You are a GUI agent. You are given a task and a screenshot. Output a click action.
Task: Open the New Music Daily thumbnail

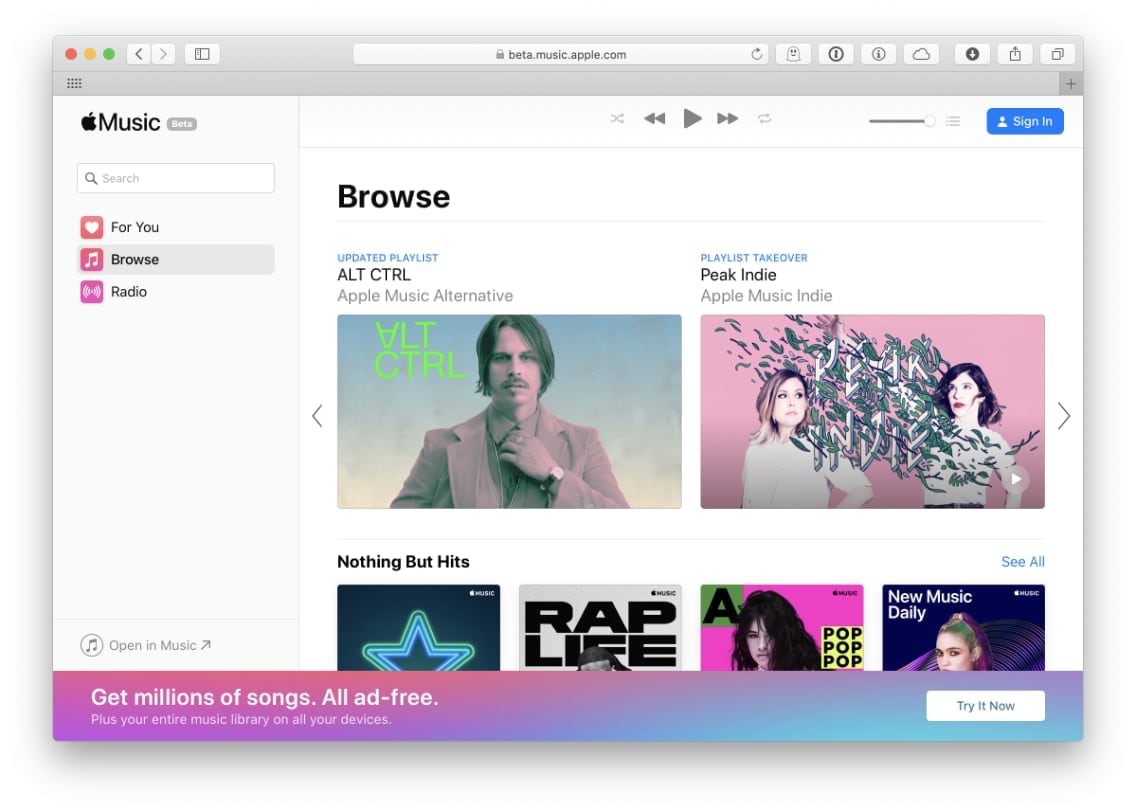click(964, 628)
